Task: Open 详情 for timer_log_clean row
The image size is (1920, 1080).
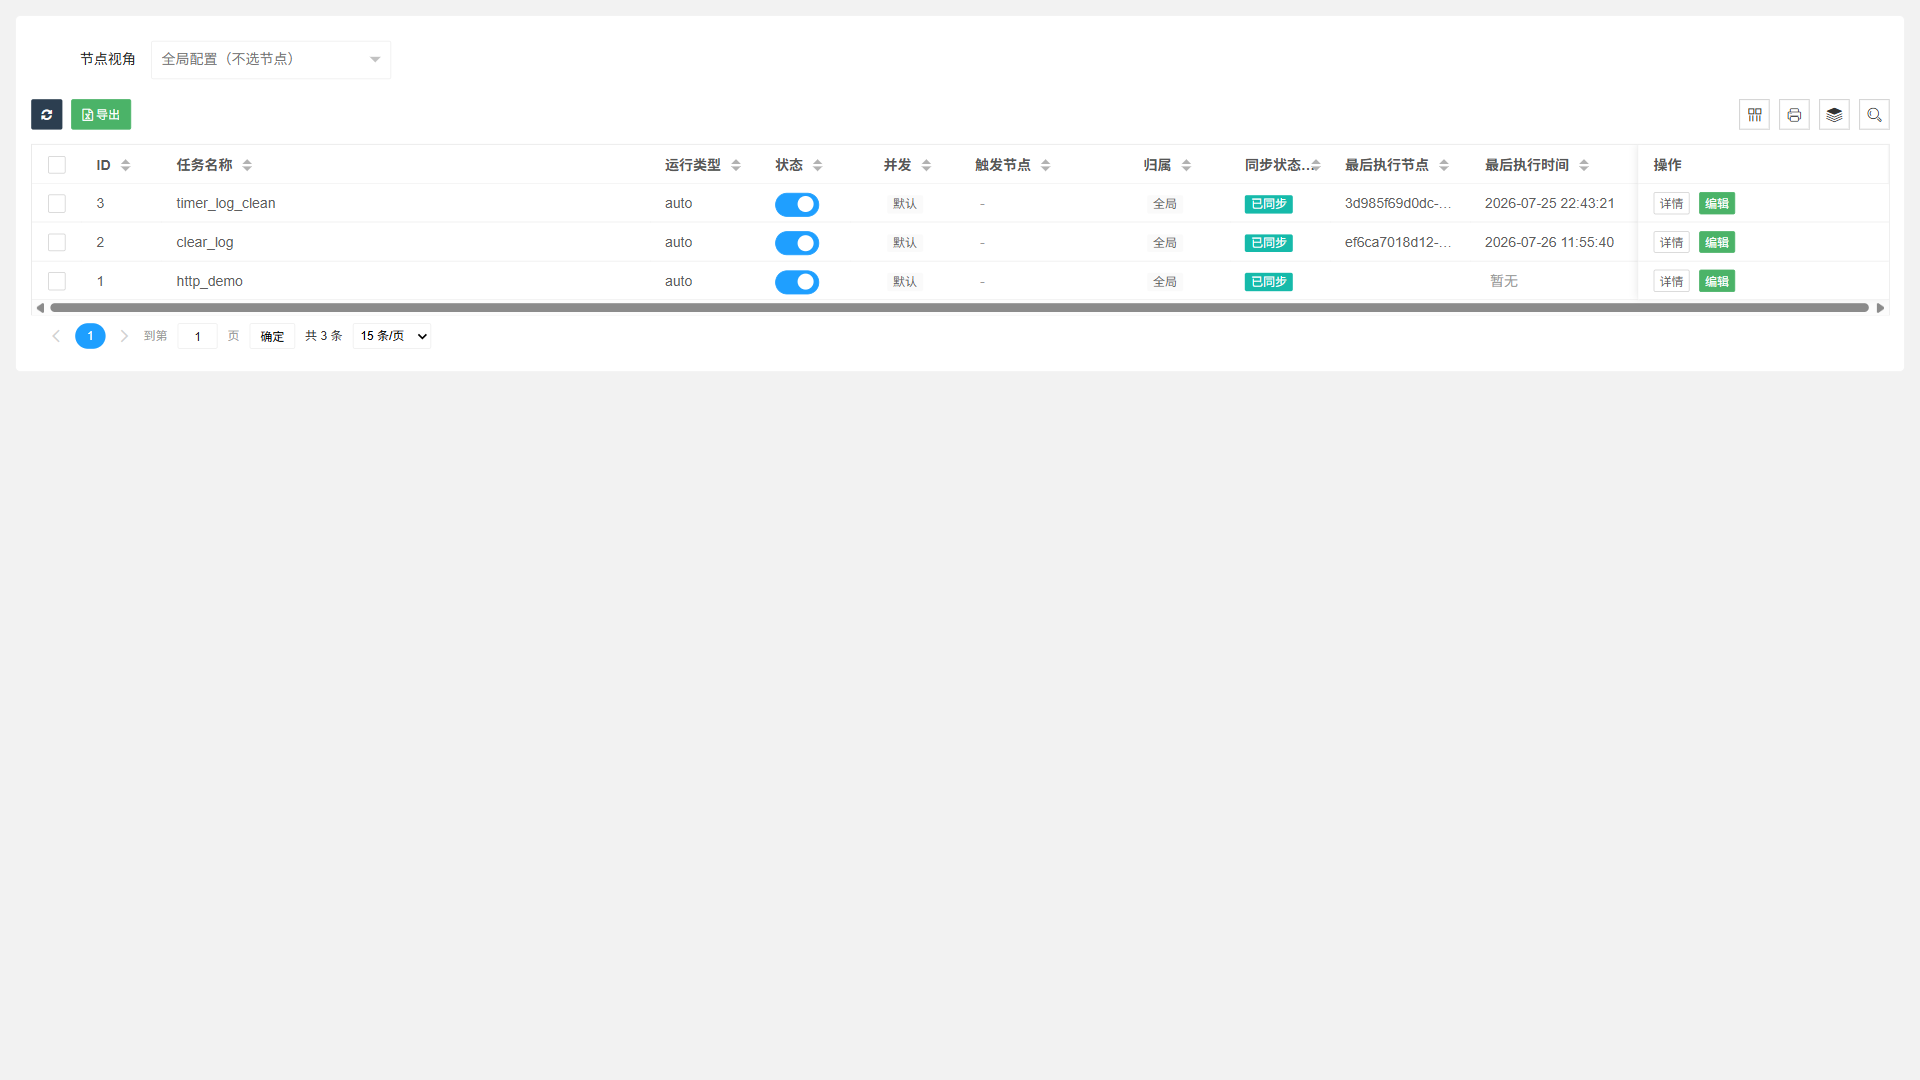Action: [x=1671, y=204]
